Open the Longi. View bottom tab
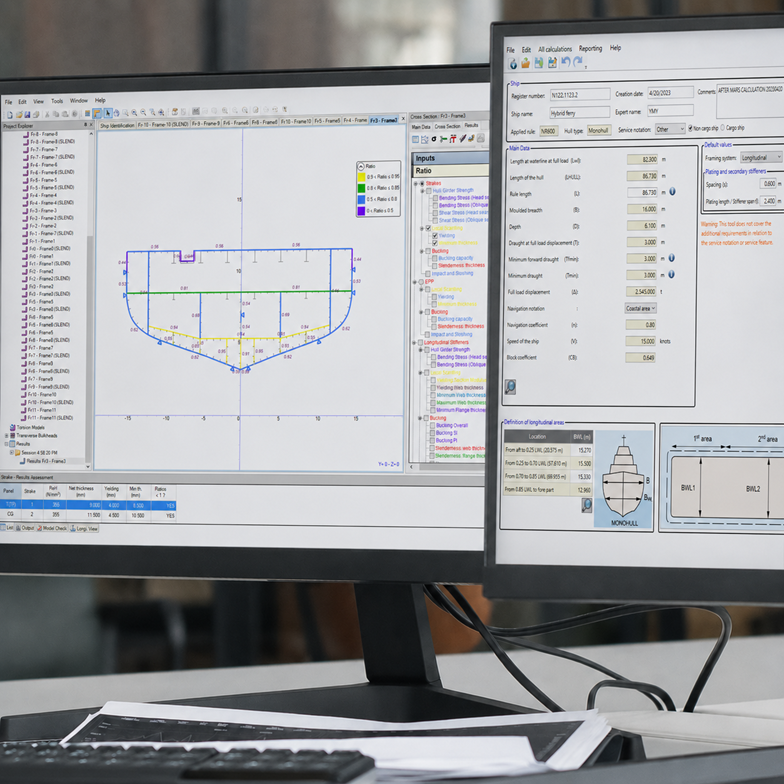 click(x=84, y=528)
